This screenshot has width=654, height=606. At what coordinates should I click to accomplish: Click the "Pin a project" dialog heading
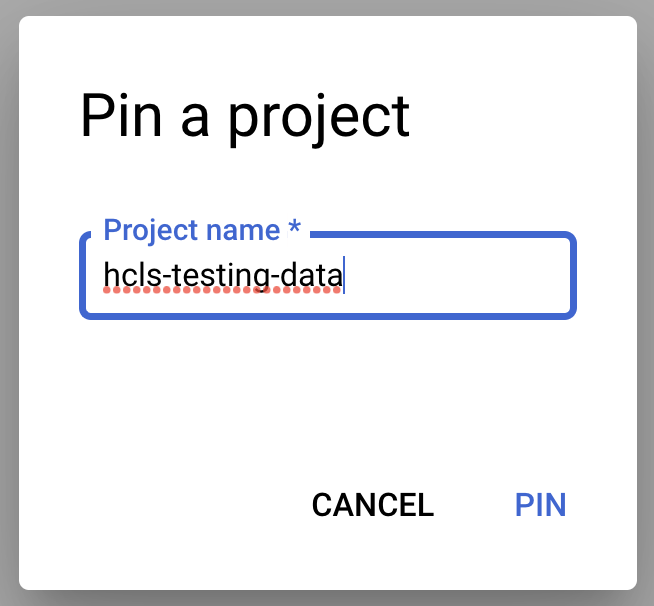tap(245, 116)
